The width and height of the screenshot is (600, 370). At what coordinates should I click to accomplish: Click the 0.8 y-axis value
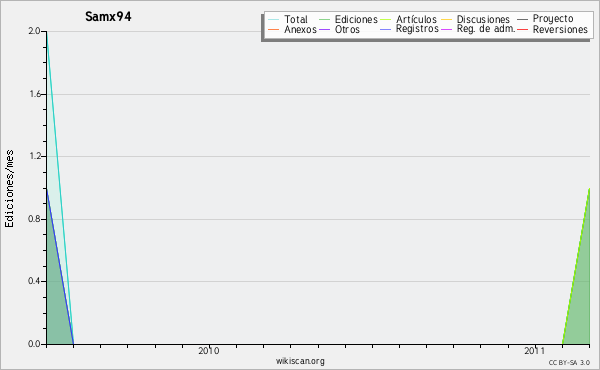34,219
